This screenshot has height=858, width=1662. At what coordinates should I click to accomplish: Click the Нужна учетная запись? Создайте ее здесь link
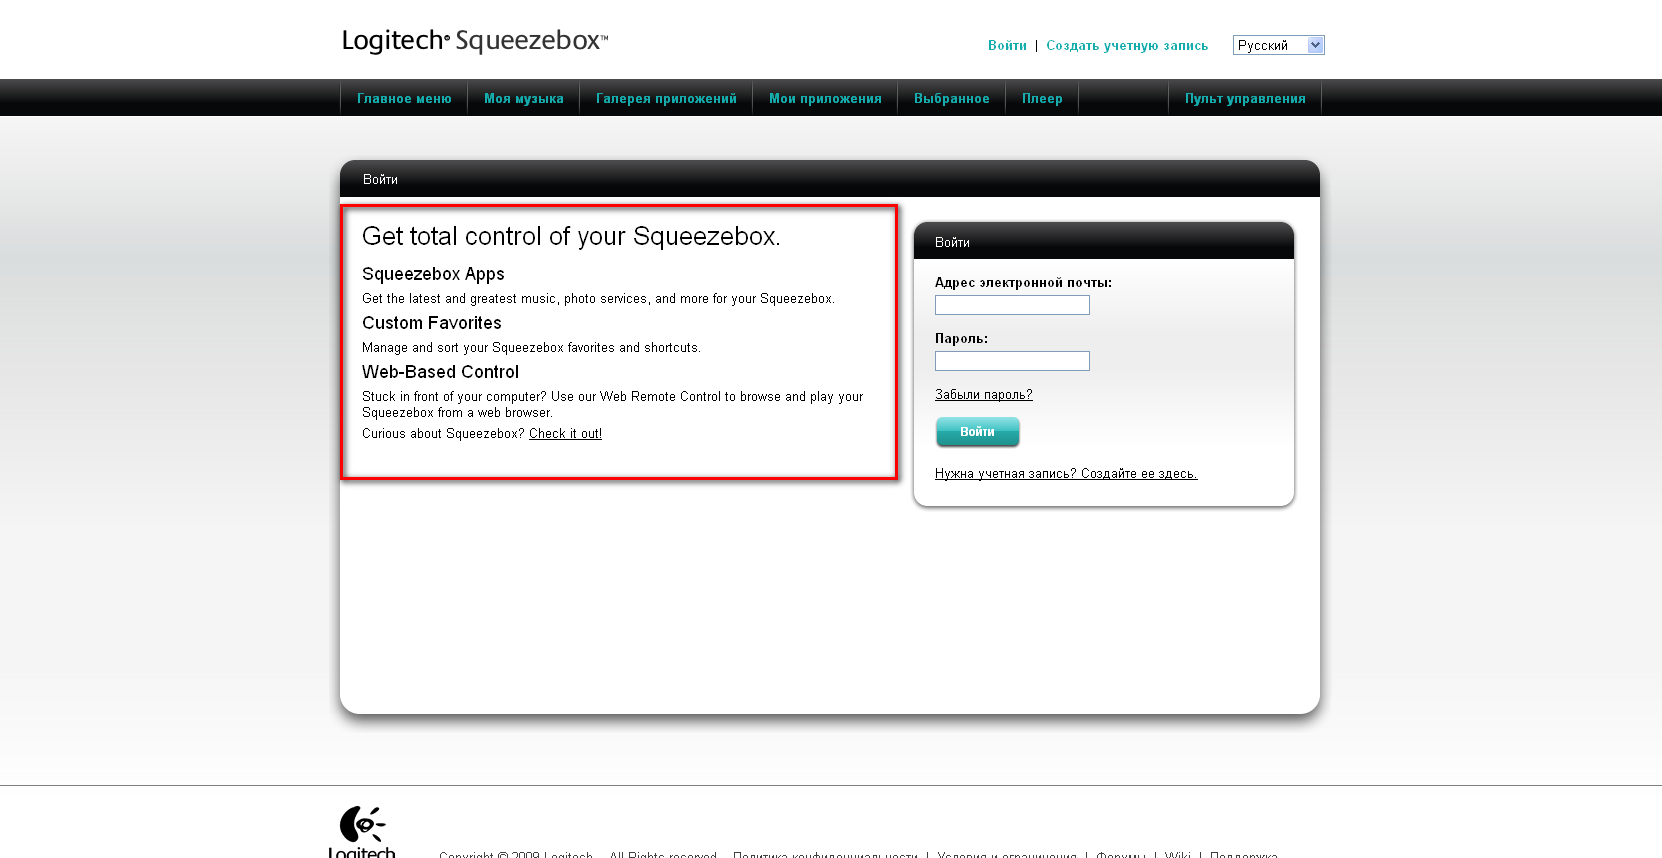click(1066, 474)
